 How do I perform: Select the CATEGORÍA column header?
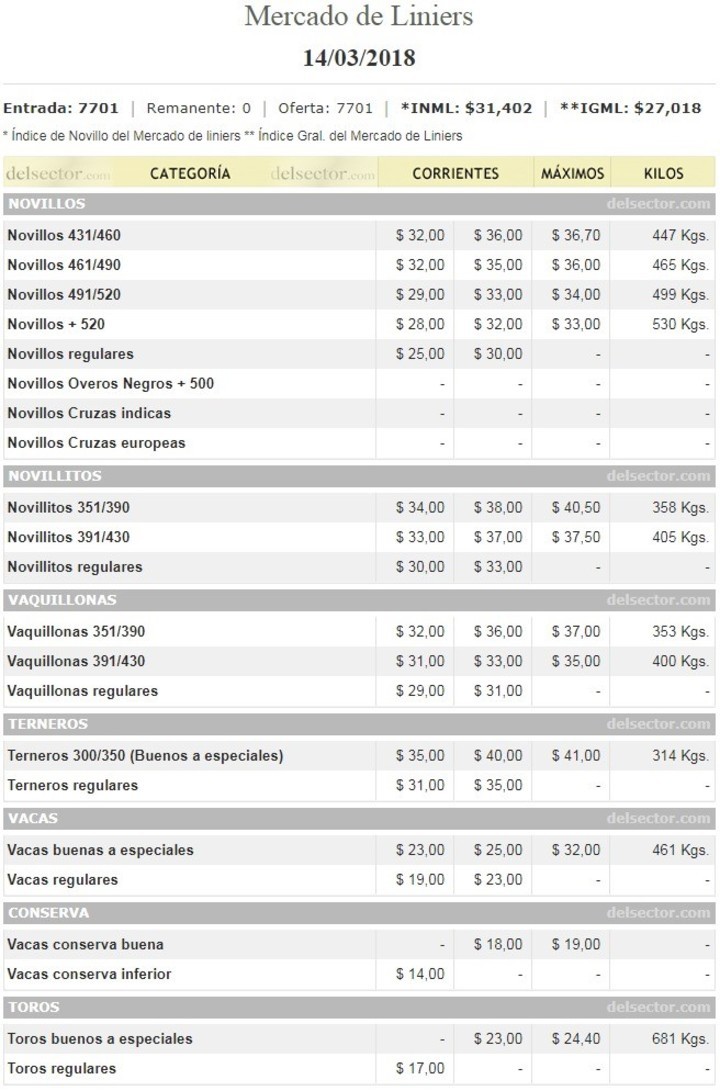190,173
